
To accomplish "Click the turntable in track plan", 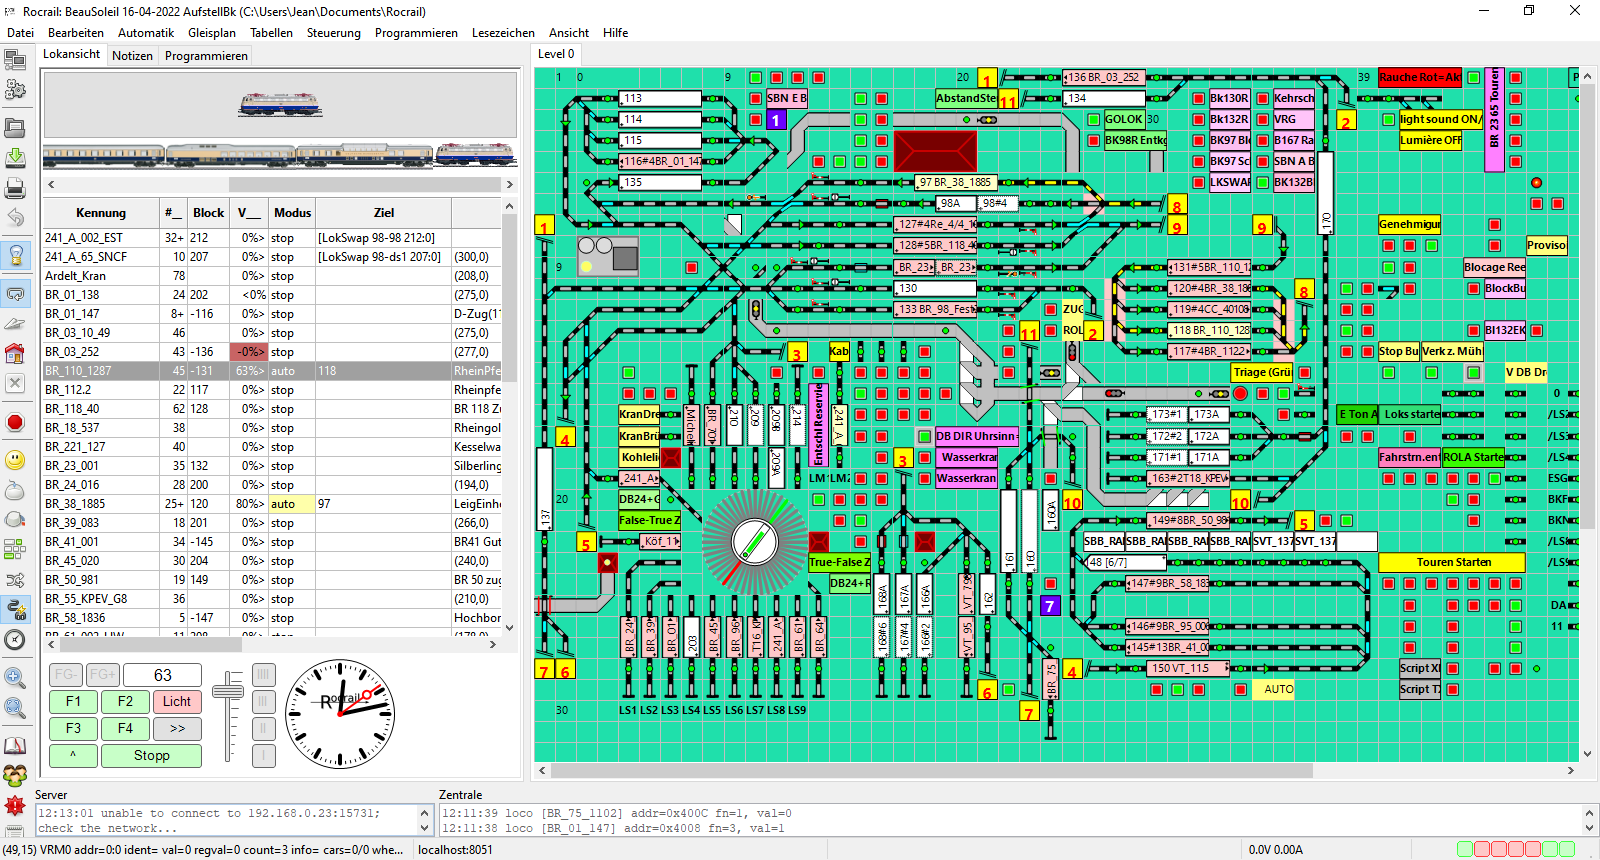I will tap(755, 541).
